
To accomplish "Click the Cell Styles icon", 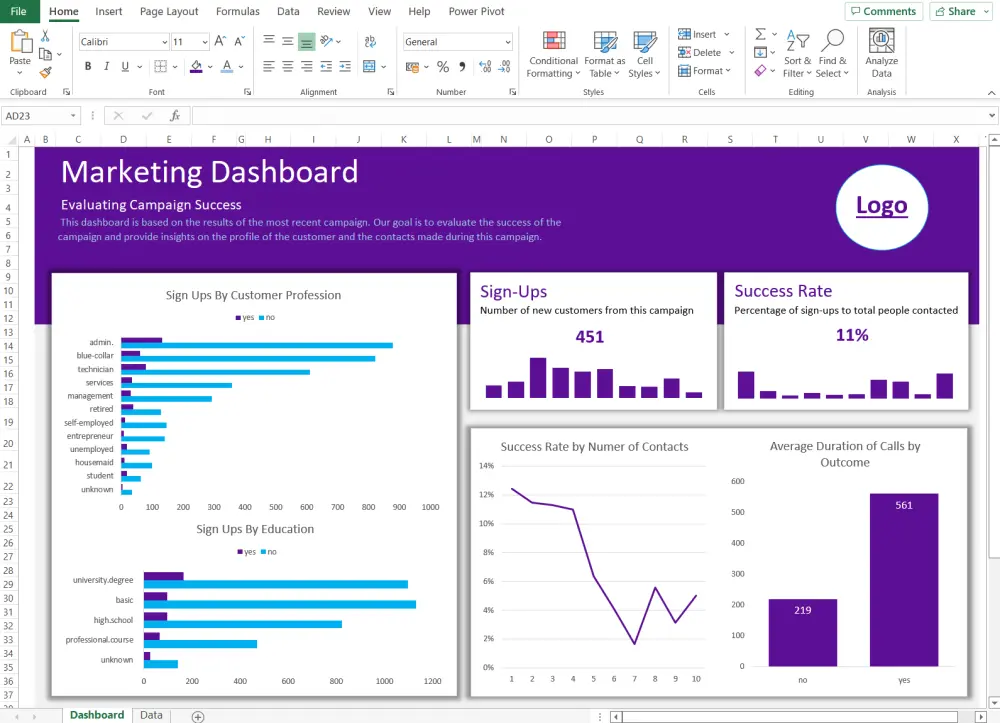I will [645, 54].
